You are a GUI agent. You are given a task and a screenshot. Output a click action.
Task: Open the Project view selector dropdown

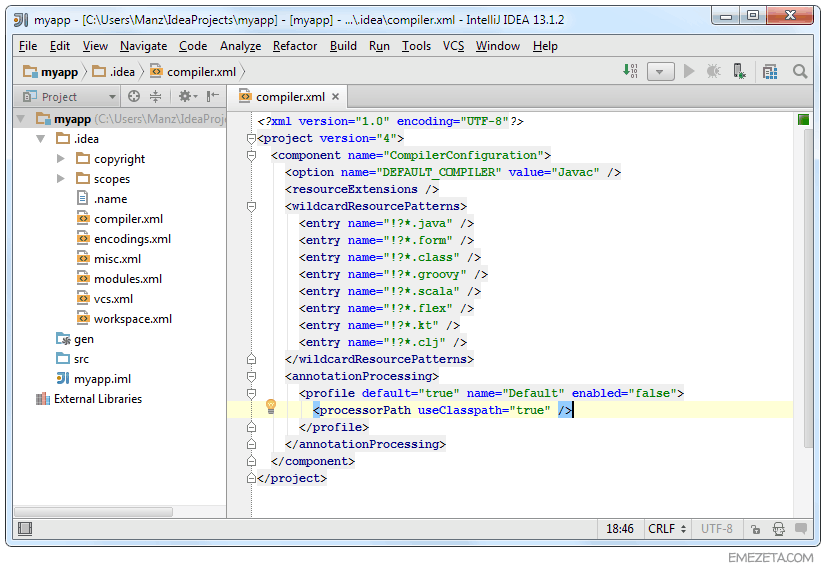(69, 97)
